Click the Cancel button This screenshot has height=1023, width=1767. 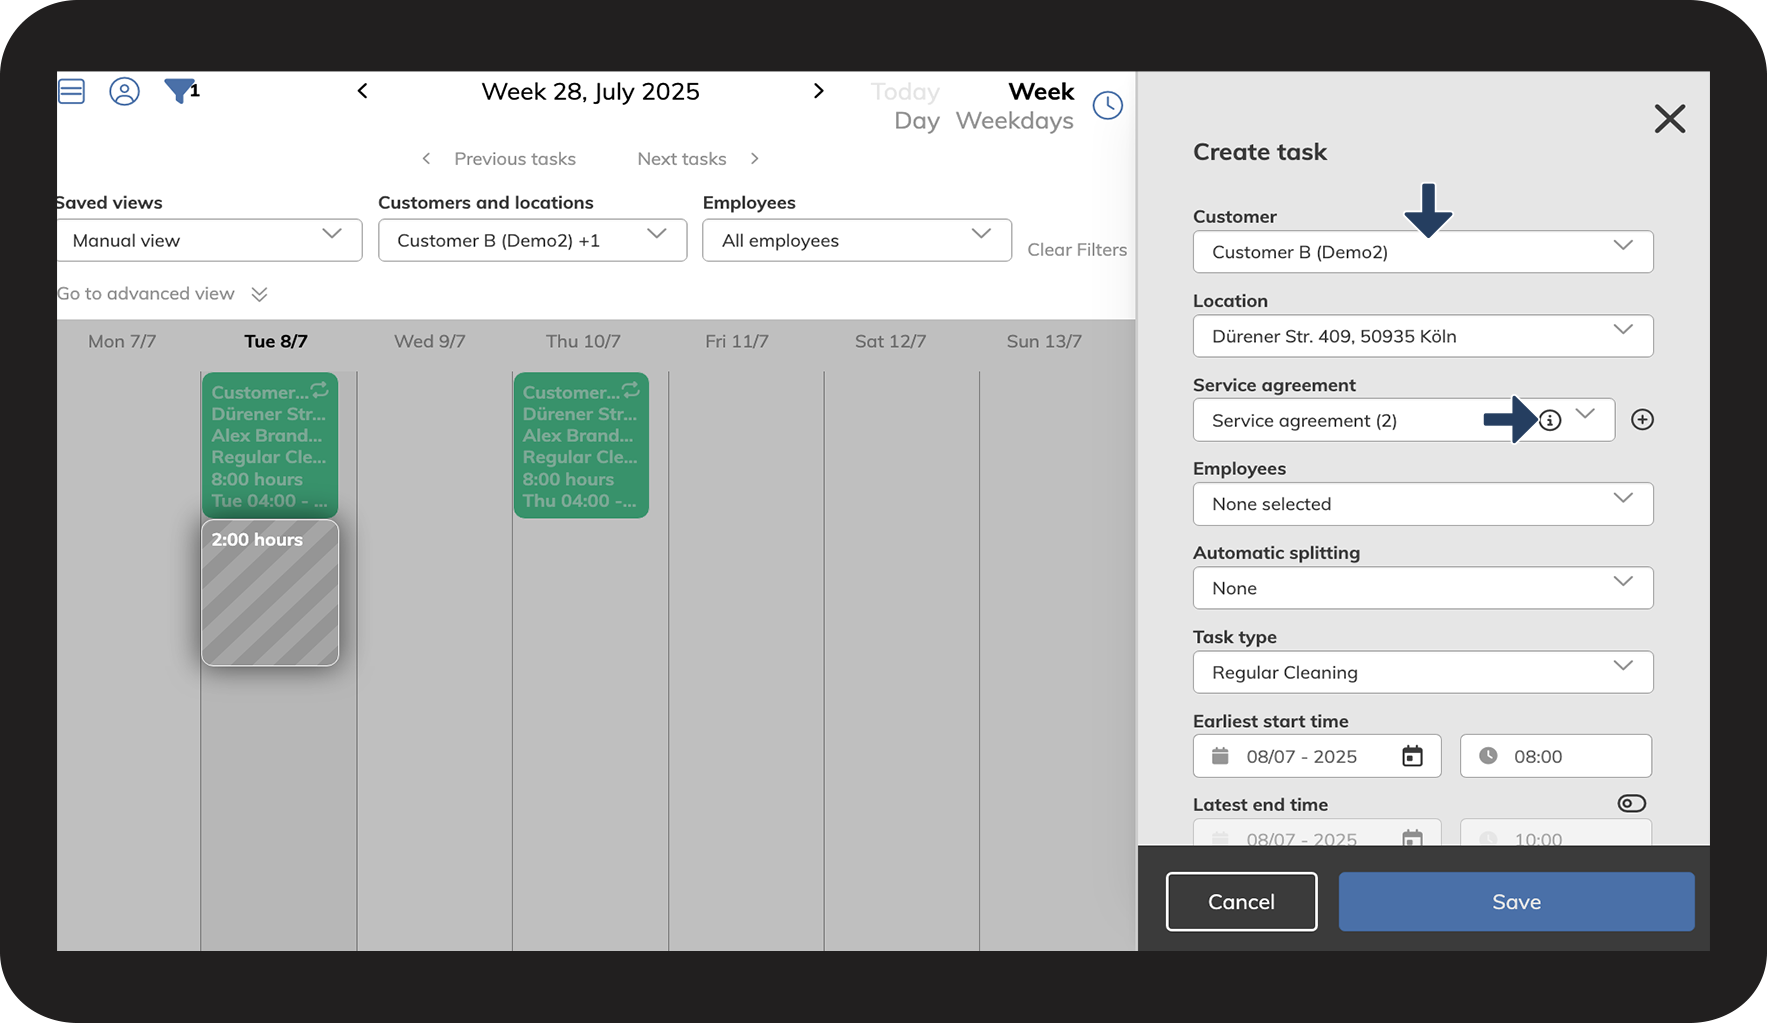1241,902
